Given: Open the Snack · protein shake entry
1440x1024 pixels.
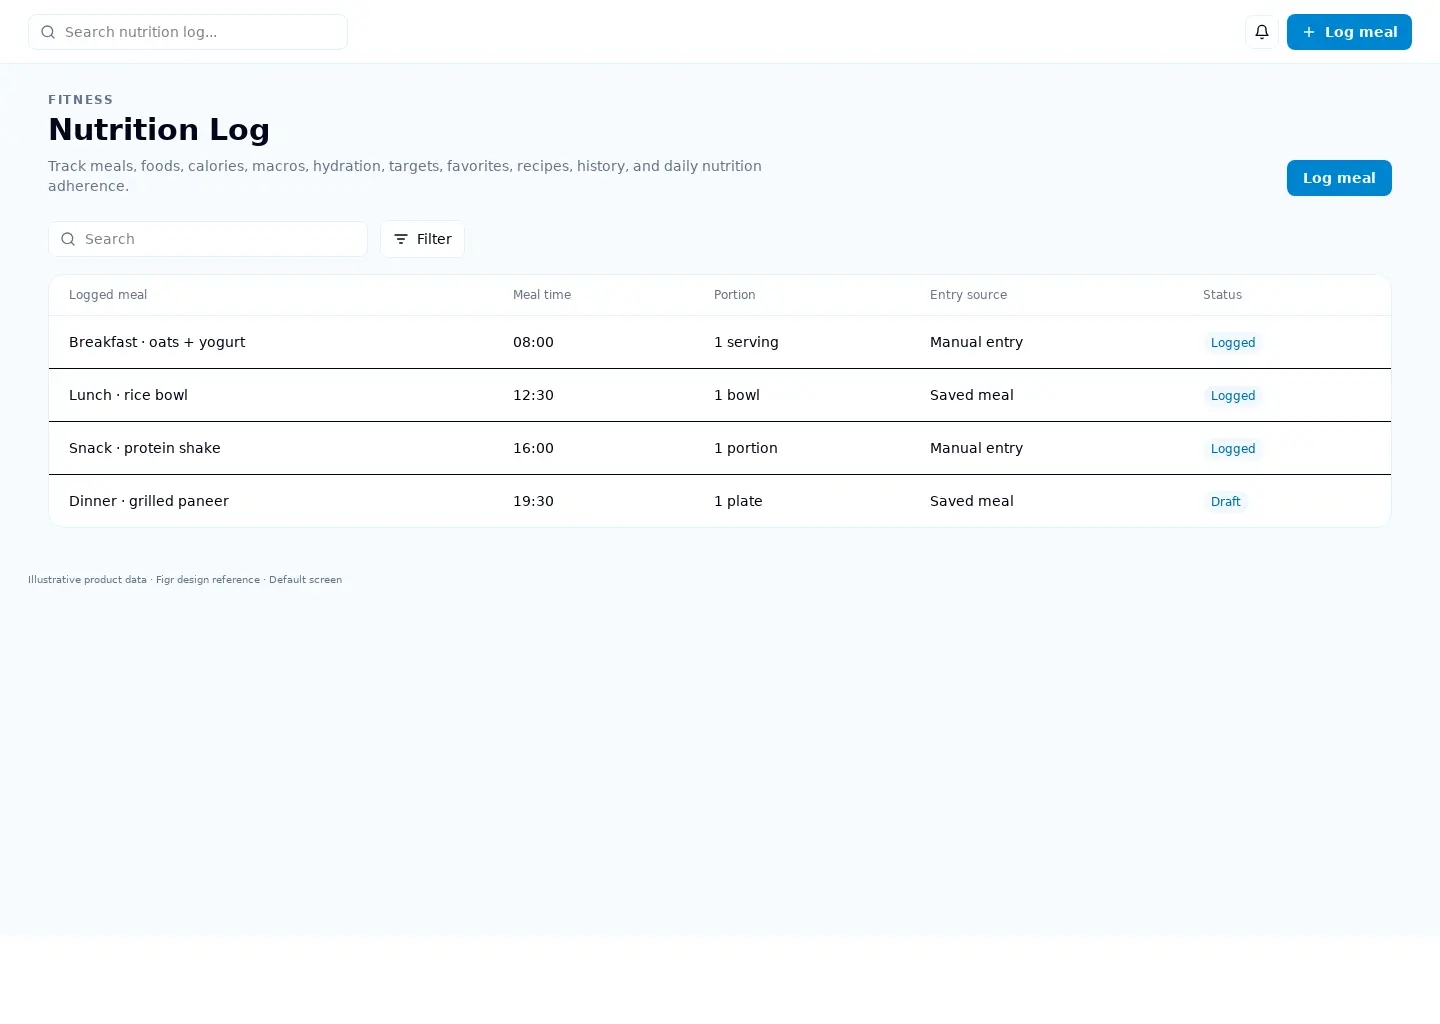Looking at the screenshot, I should point(720,448).
